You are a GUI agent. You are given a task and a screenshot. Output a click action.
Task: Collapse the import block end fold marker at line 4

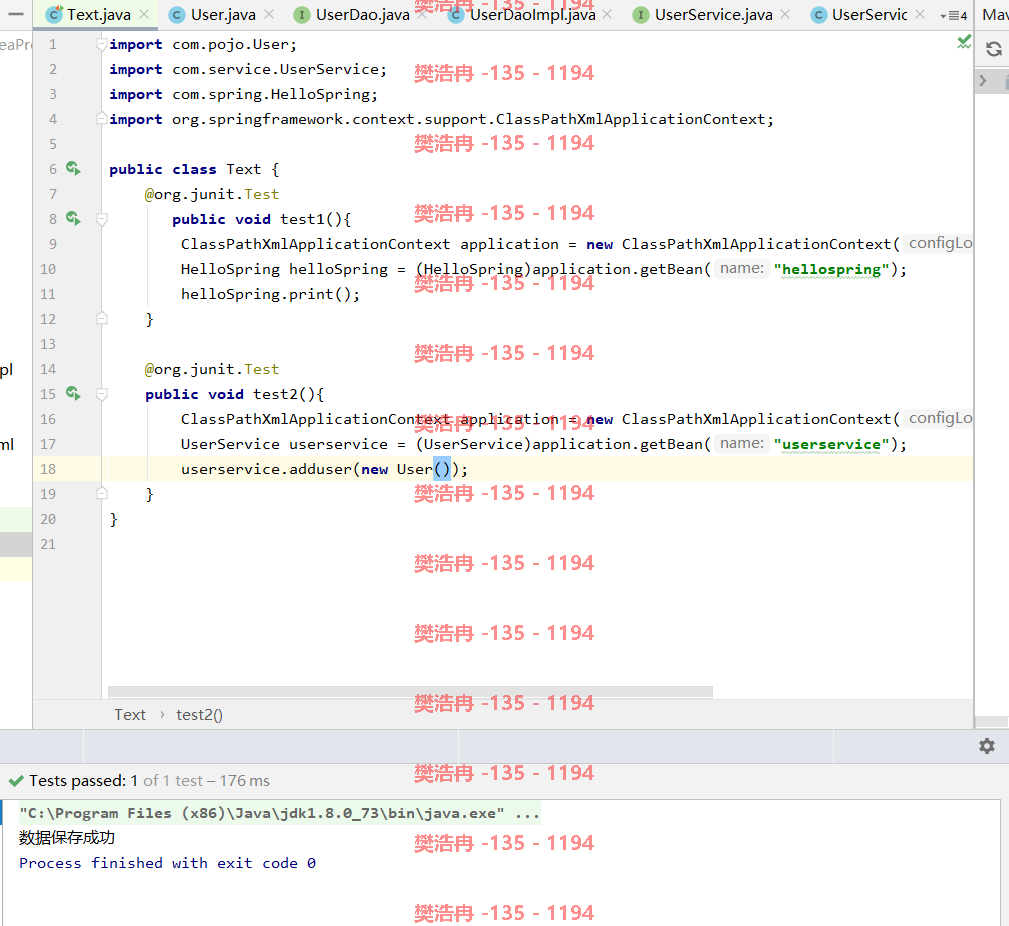point(101,118)
